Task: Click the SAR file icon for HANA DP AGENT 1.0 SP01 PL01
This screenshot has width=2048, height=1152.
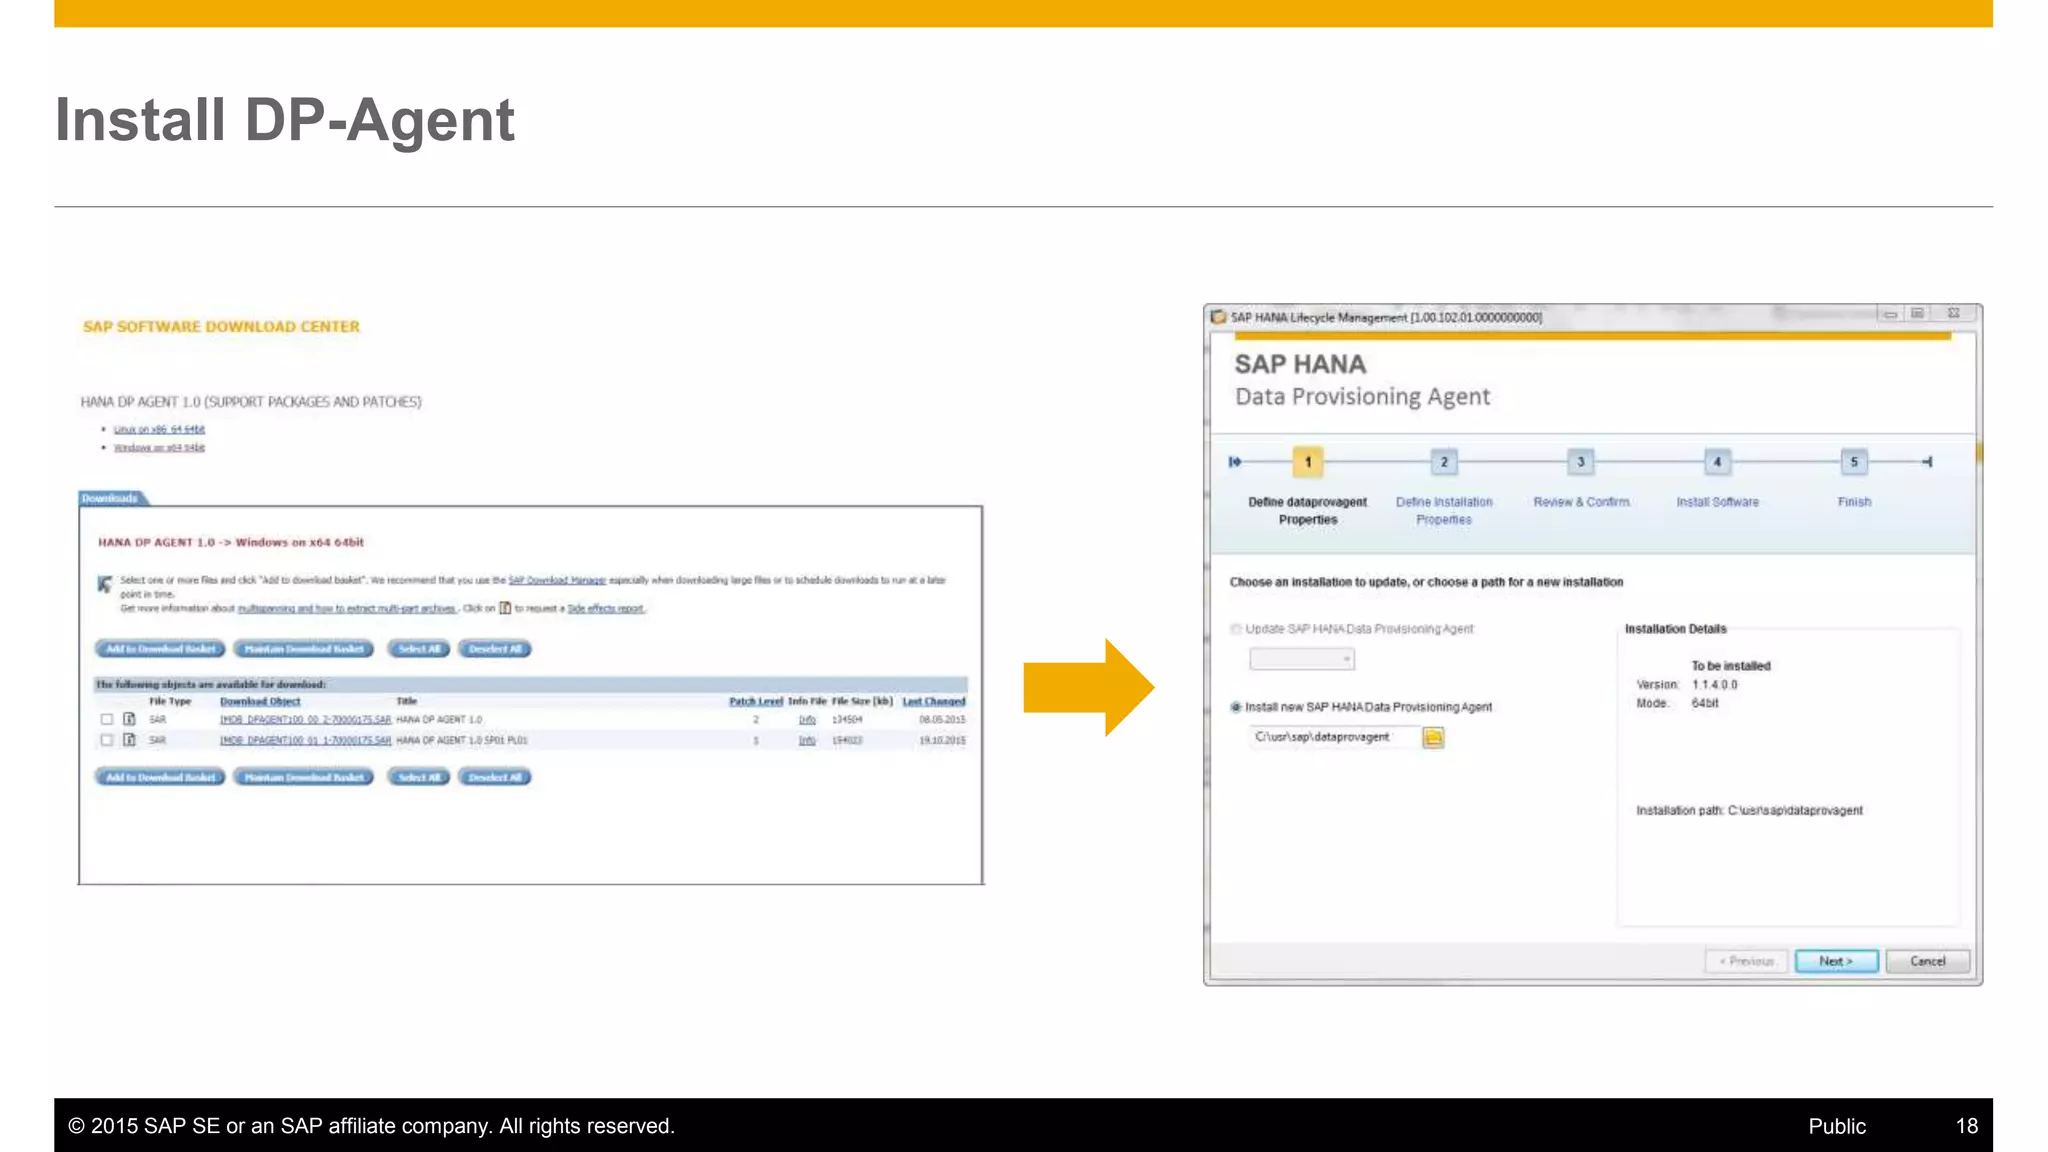Action: pyautogui.click(x=129, y=740)
